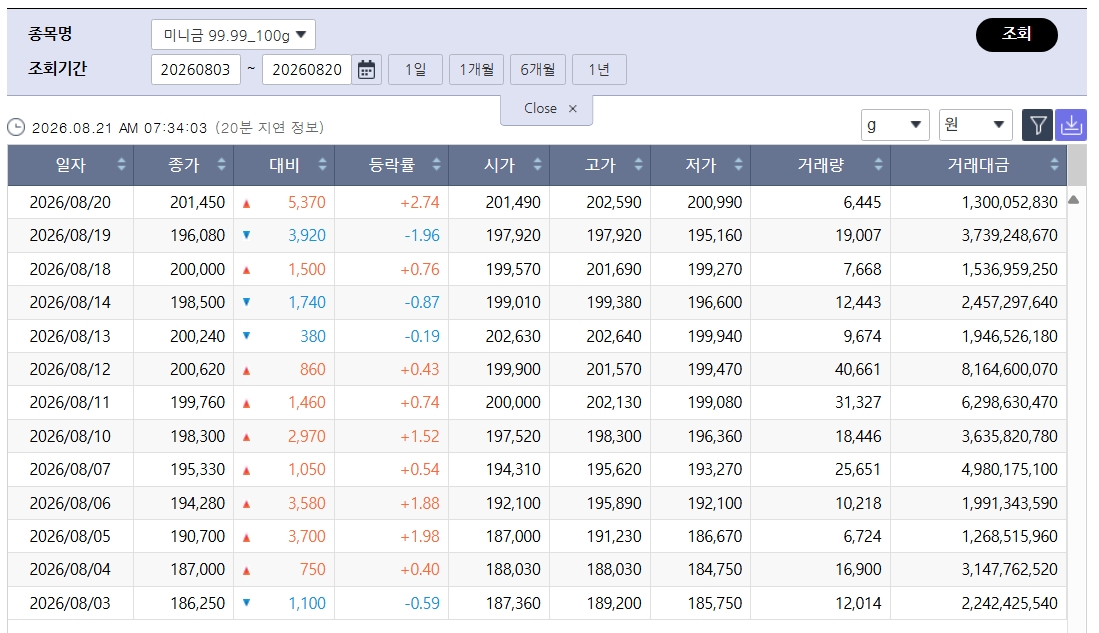The height and width of the screenshot is (633, 1099).
Task: Click change rate +2.74
Action: 420,203
